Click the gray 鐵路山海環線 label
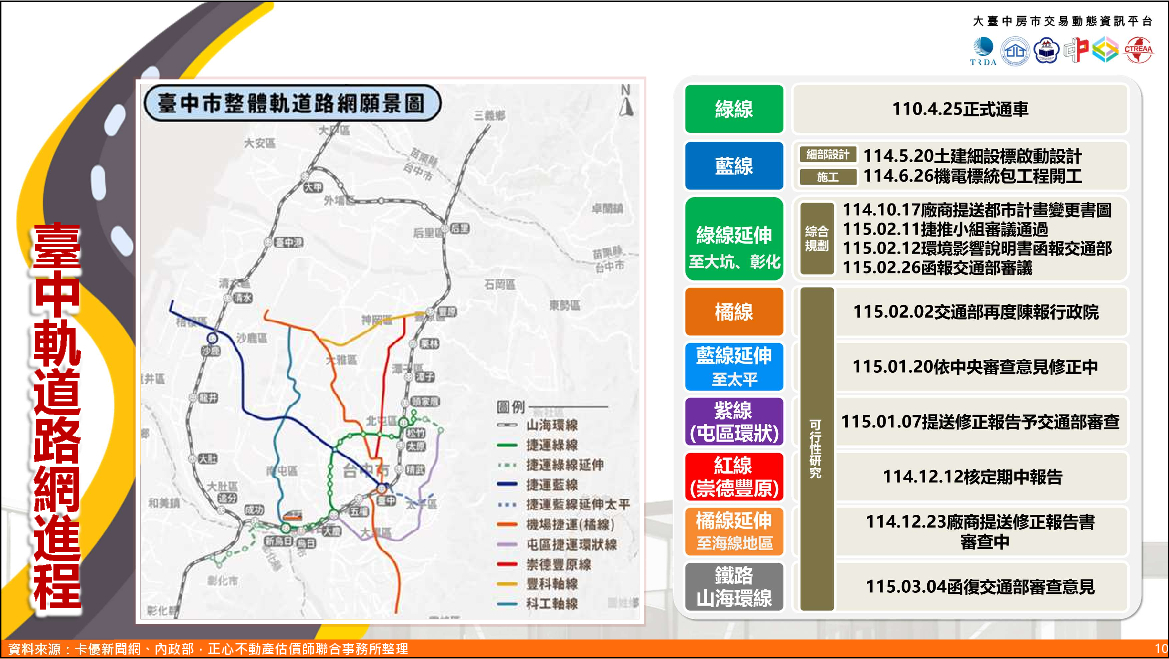 [734, 586]
